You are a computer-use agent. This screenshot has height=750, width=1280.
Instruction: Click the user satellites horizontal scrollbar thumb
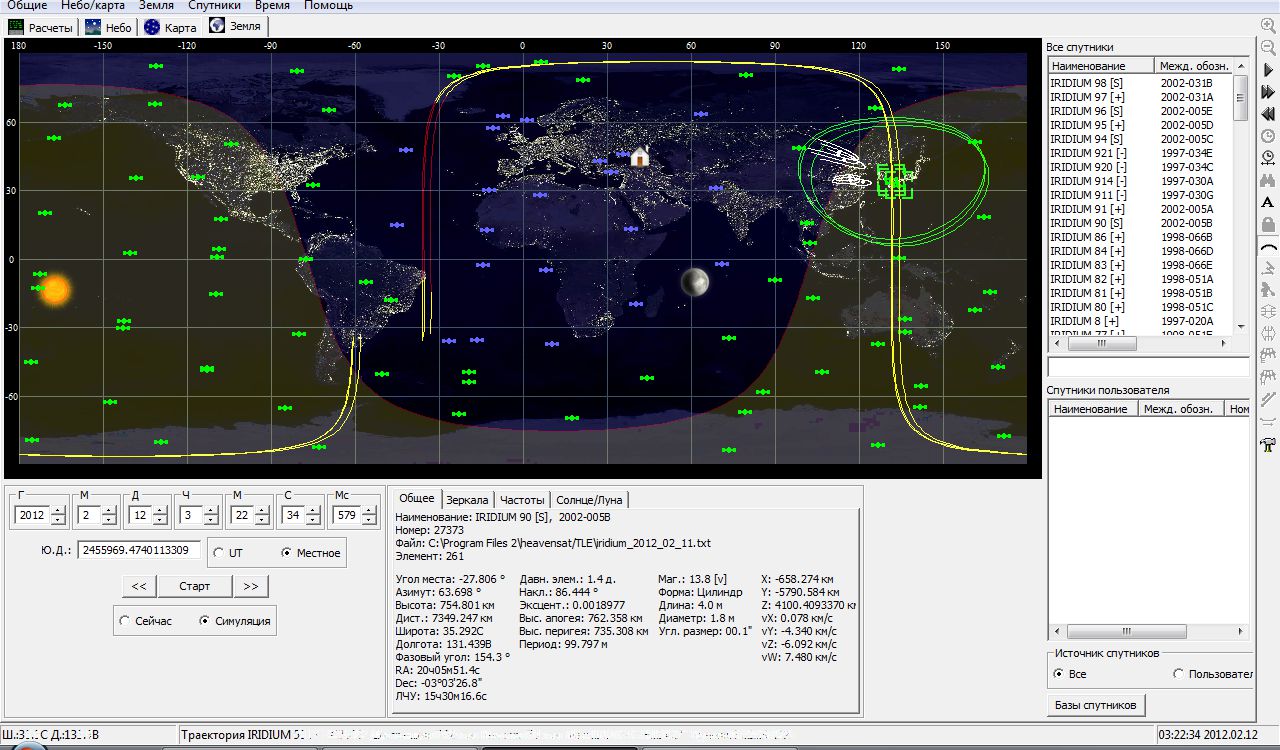click(x=1125, y=632)
